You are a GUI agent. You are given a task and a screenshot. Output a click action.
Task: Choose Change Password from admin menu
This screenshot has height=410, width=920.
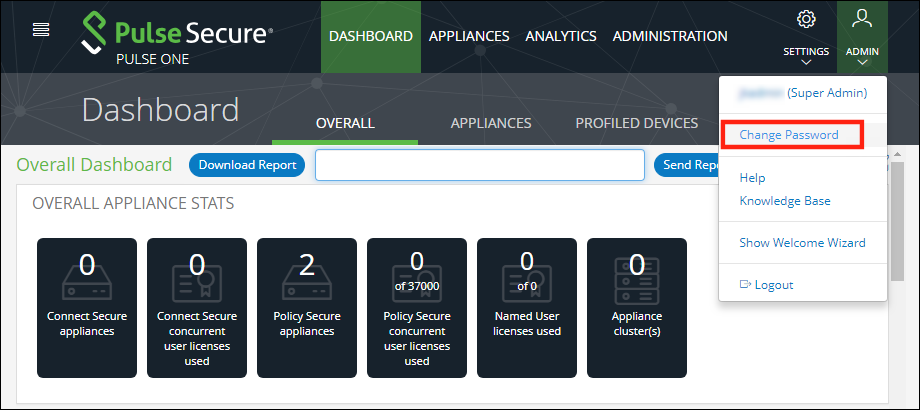click(788, 134)
